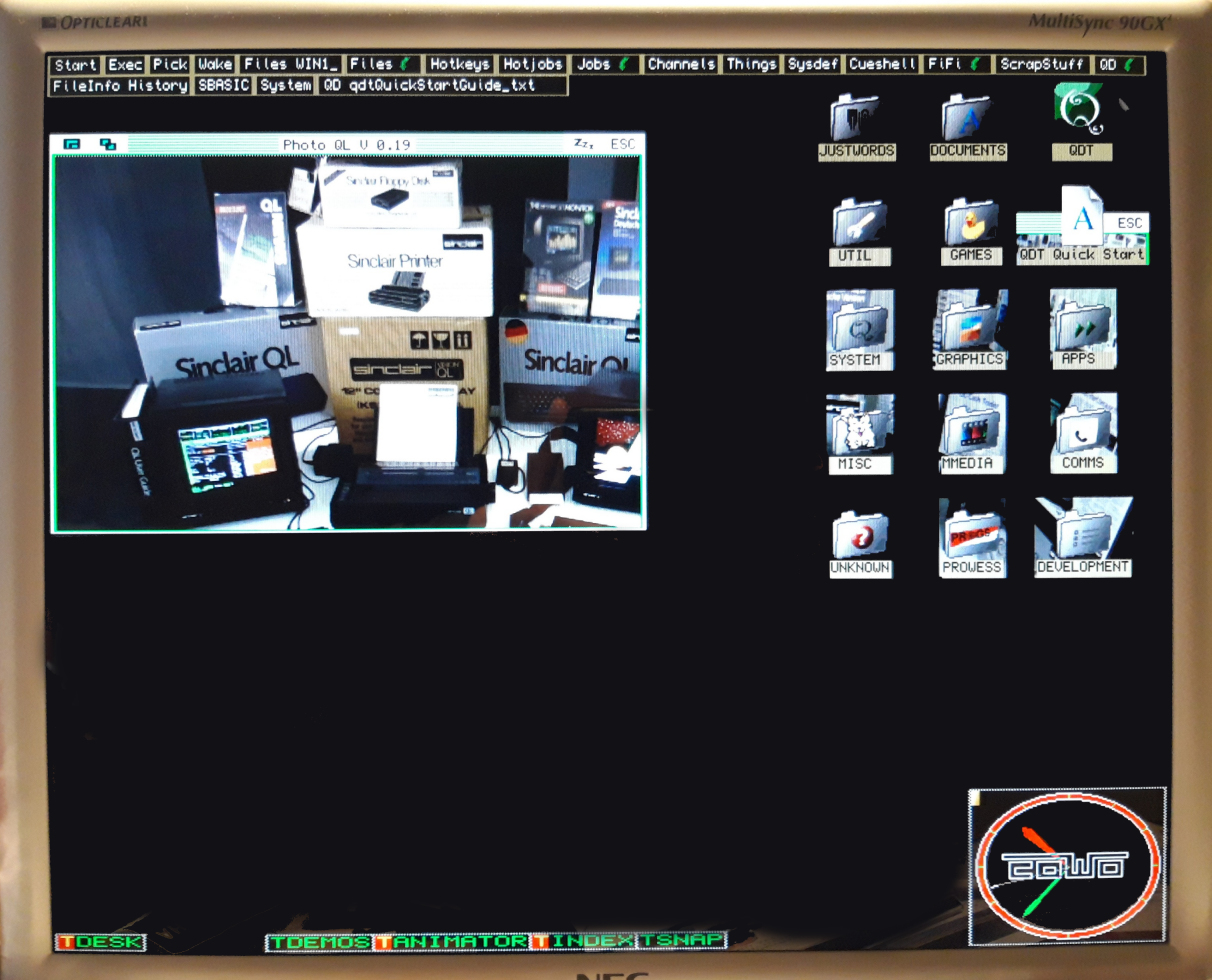Viewport: 1212px width, 980px height.
Task: Click the analog clock widget
Action: 1066,865
